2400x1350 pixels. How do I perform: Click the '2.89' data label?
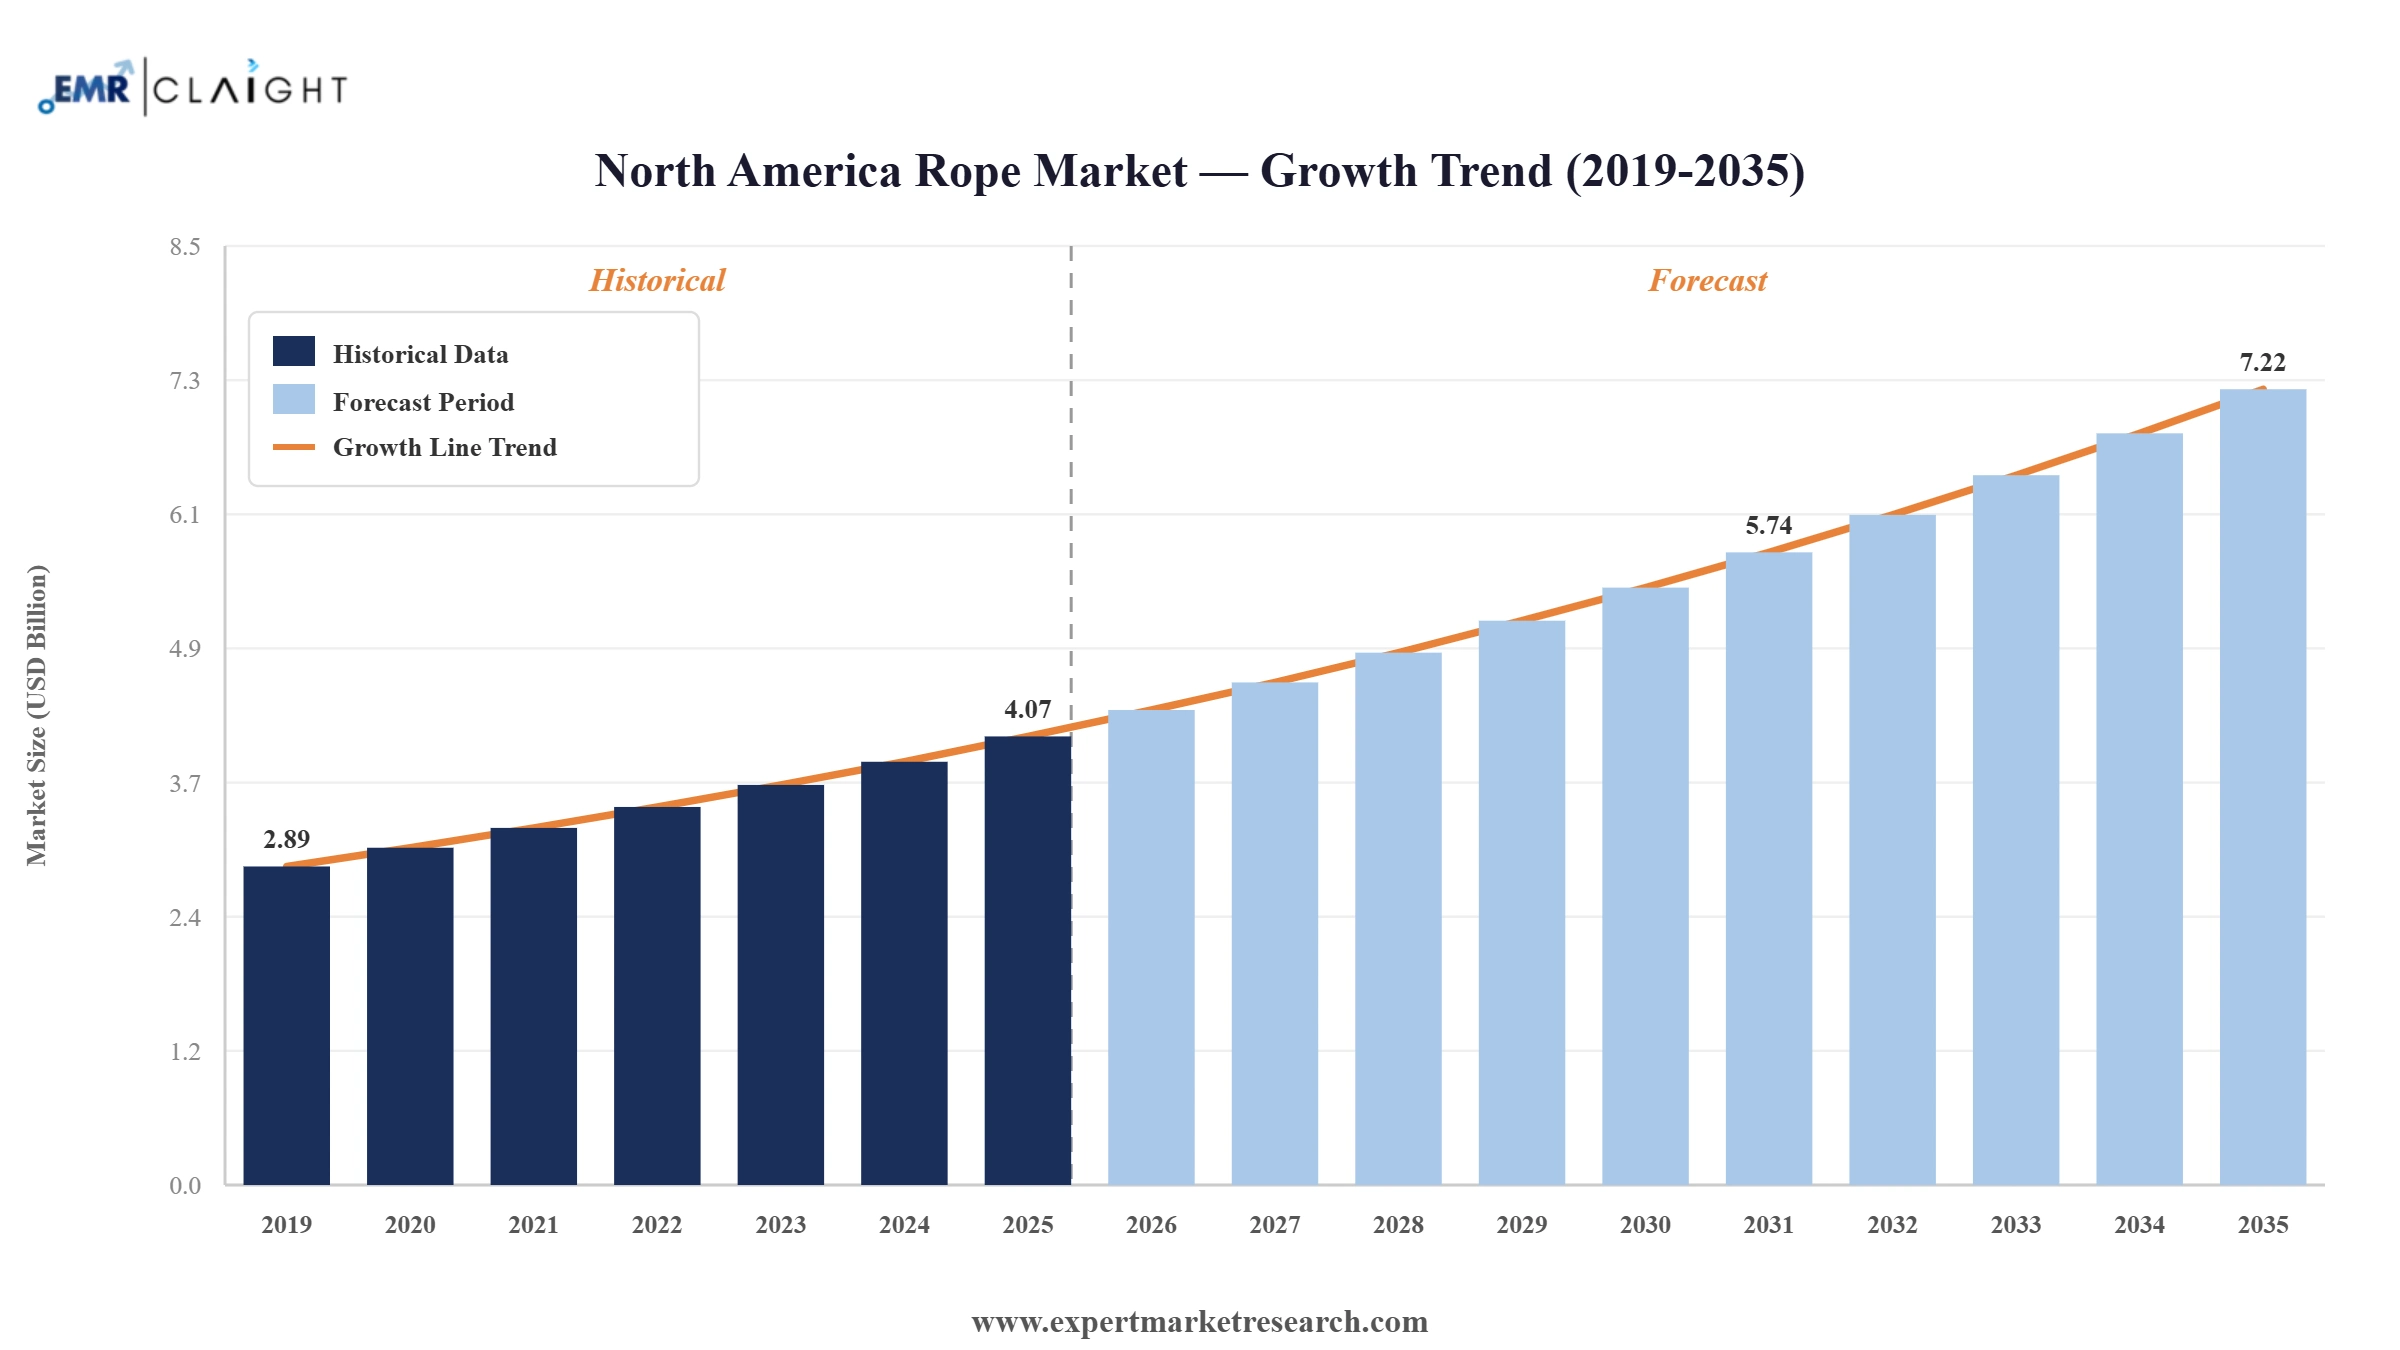pos(287,839)
